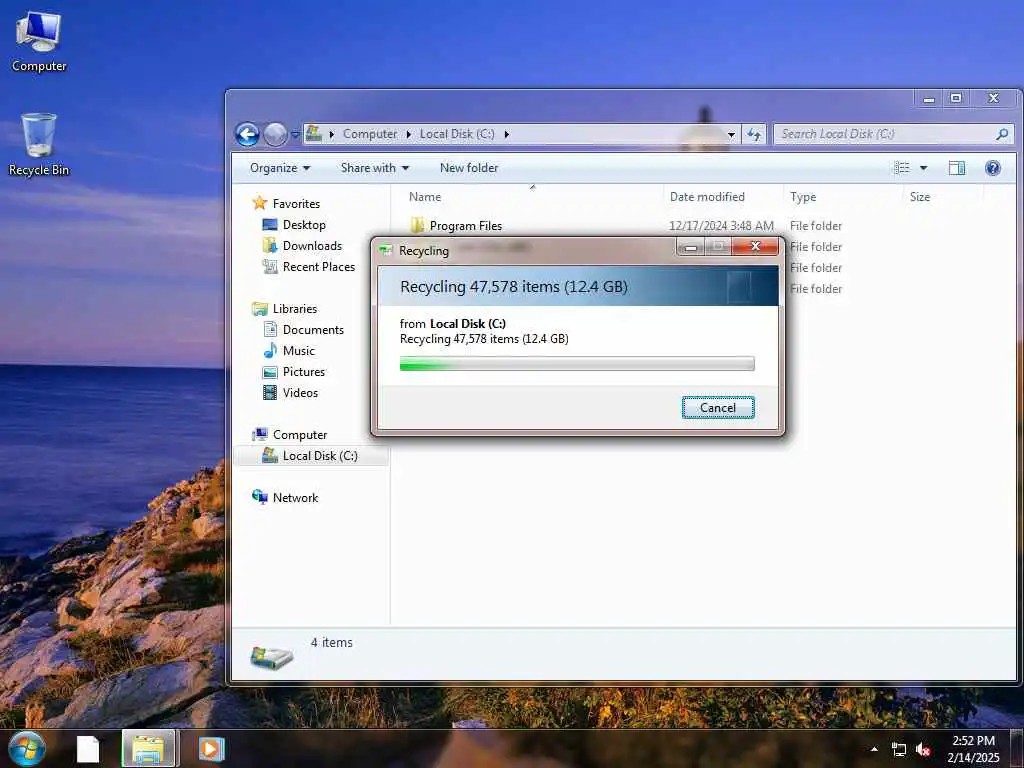This screenshot has height=768, width=1024.
Task: Open the address bar history dropdown
Action: 731,135
